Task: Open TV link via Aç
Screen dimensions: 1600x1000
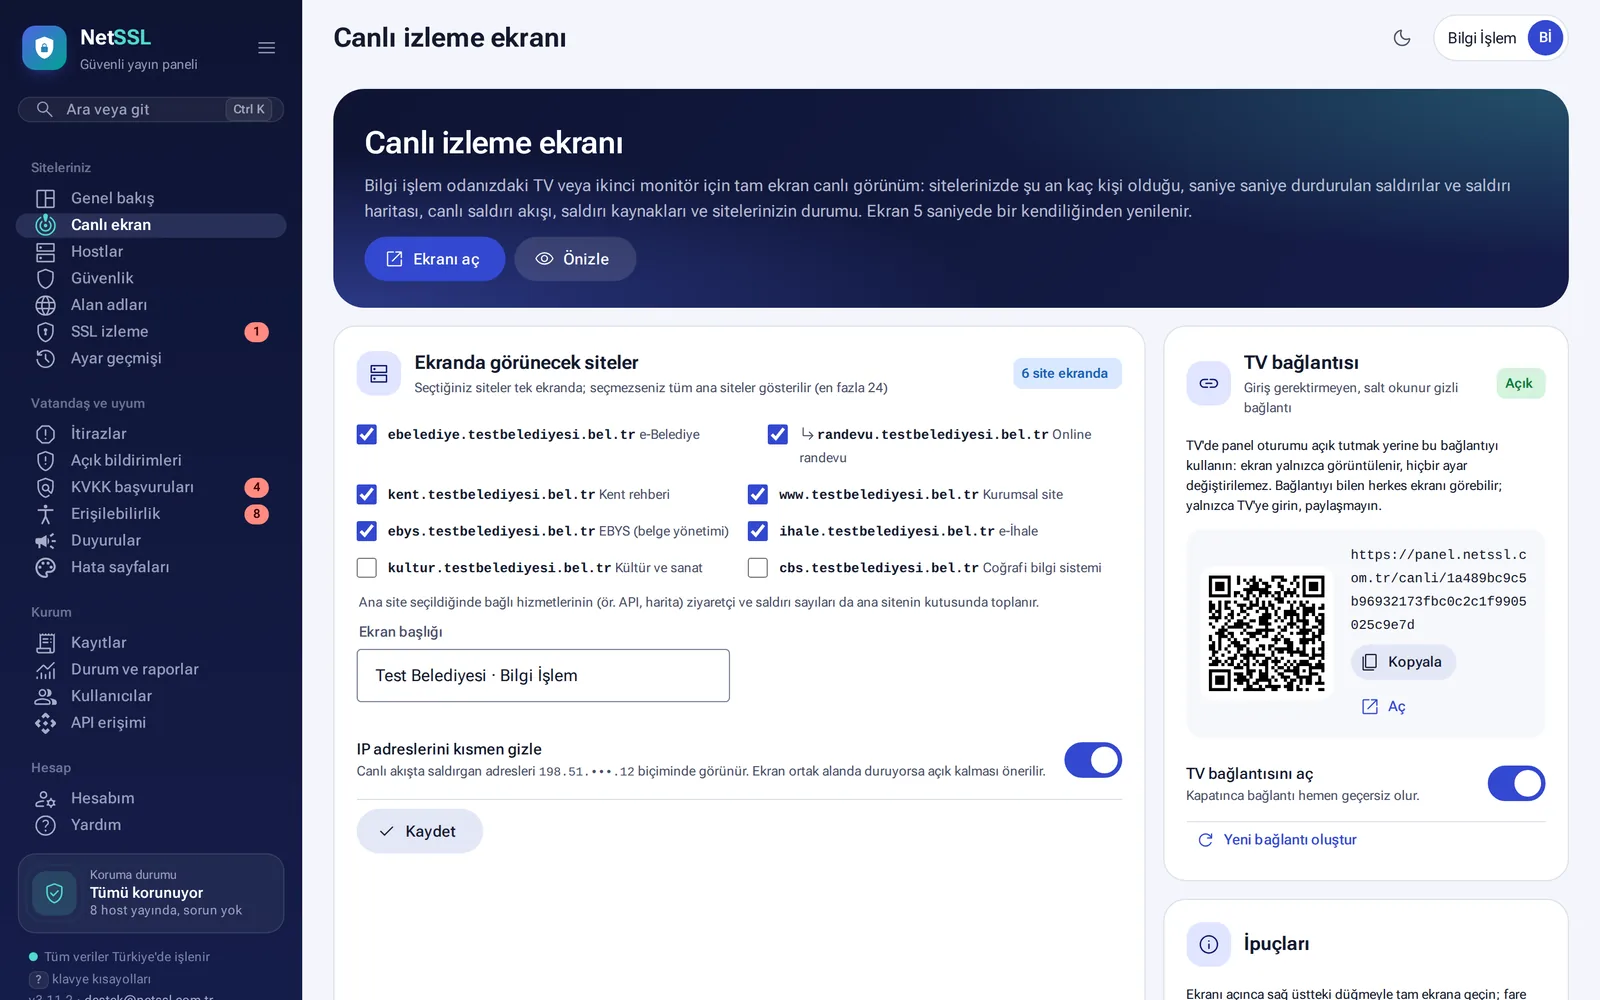Action: pos(1384,707)
